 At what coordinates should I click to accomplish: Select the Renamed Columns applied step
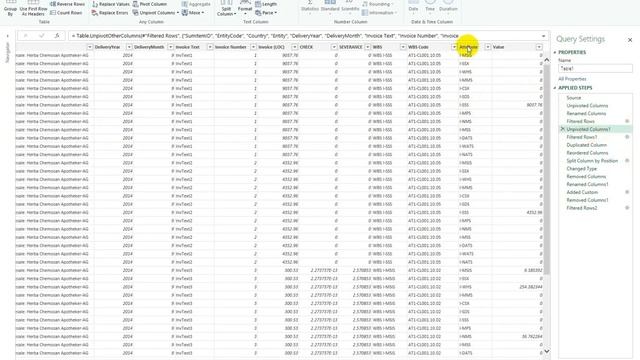pos(586,113)
